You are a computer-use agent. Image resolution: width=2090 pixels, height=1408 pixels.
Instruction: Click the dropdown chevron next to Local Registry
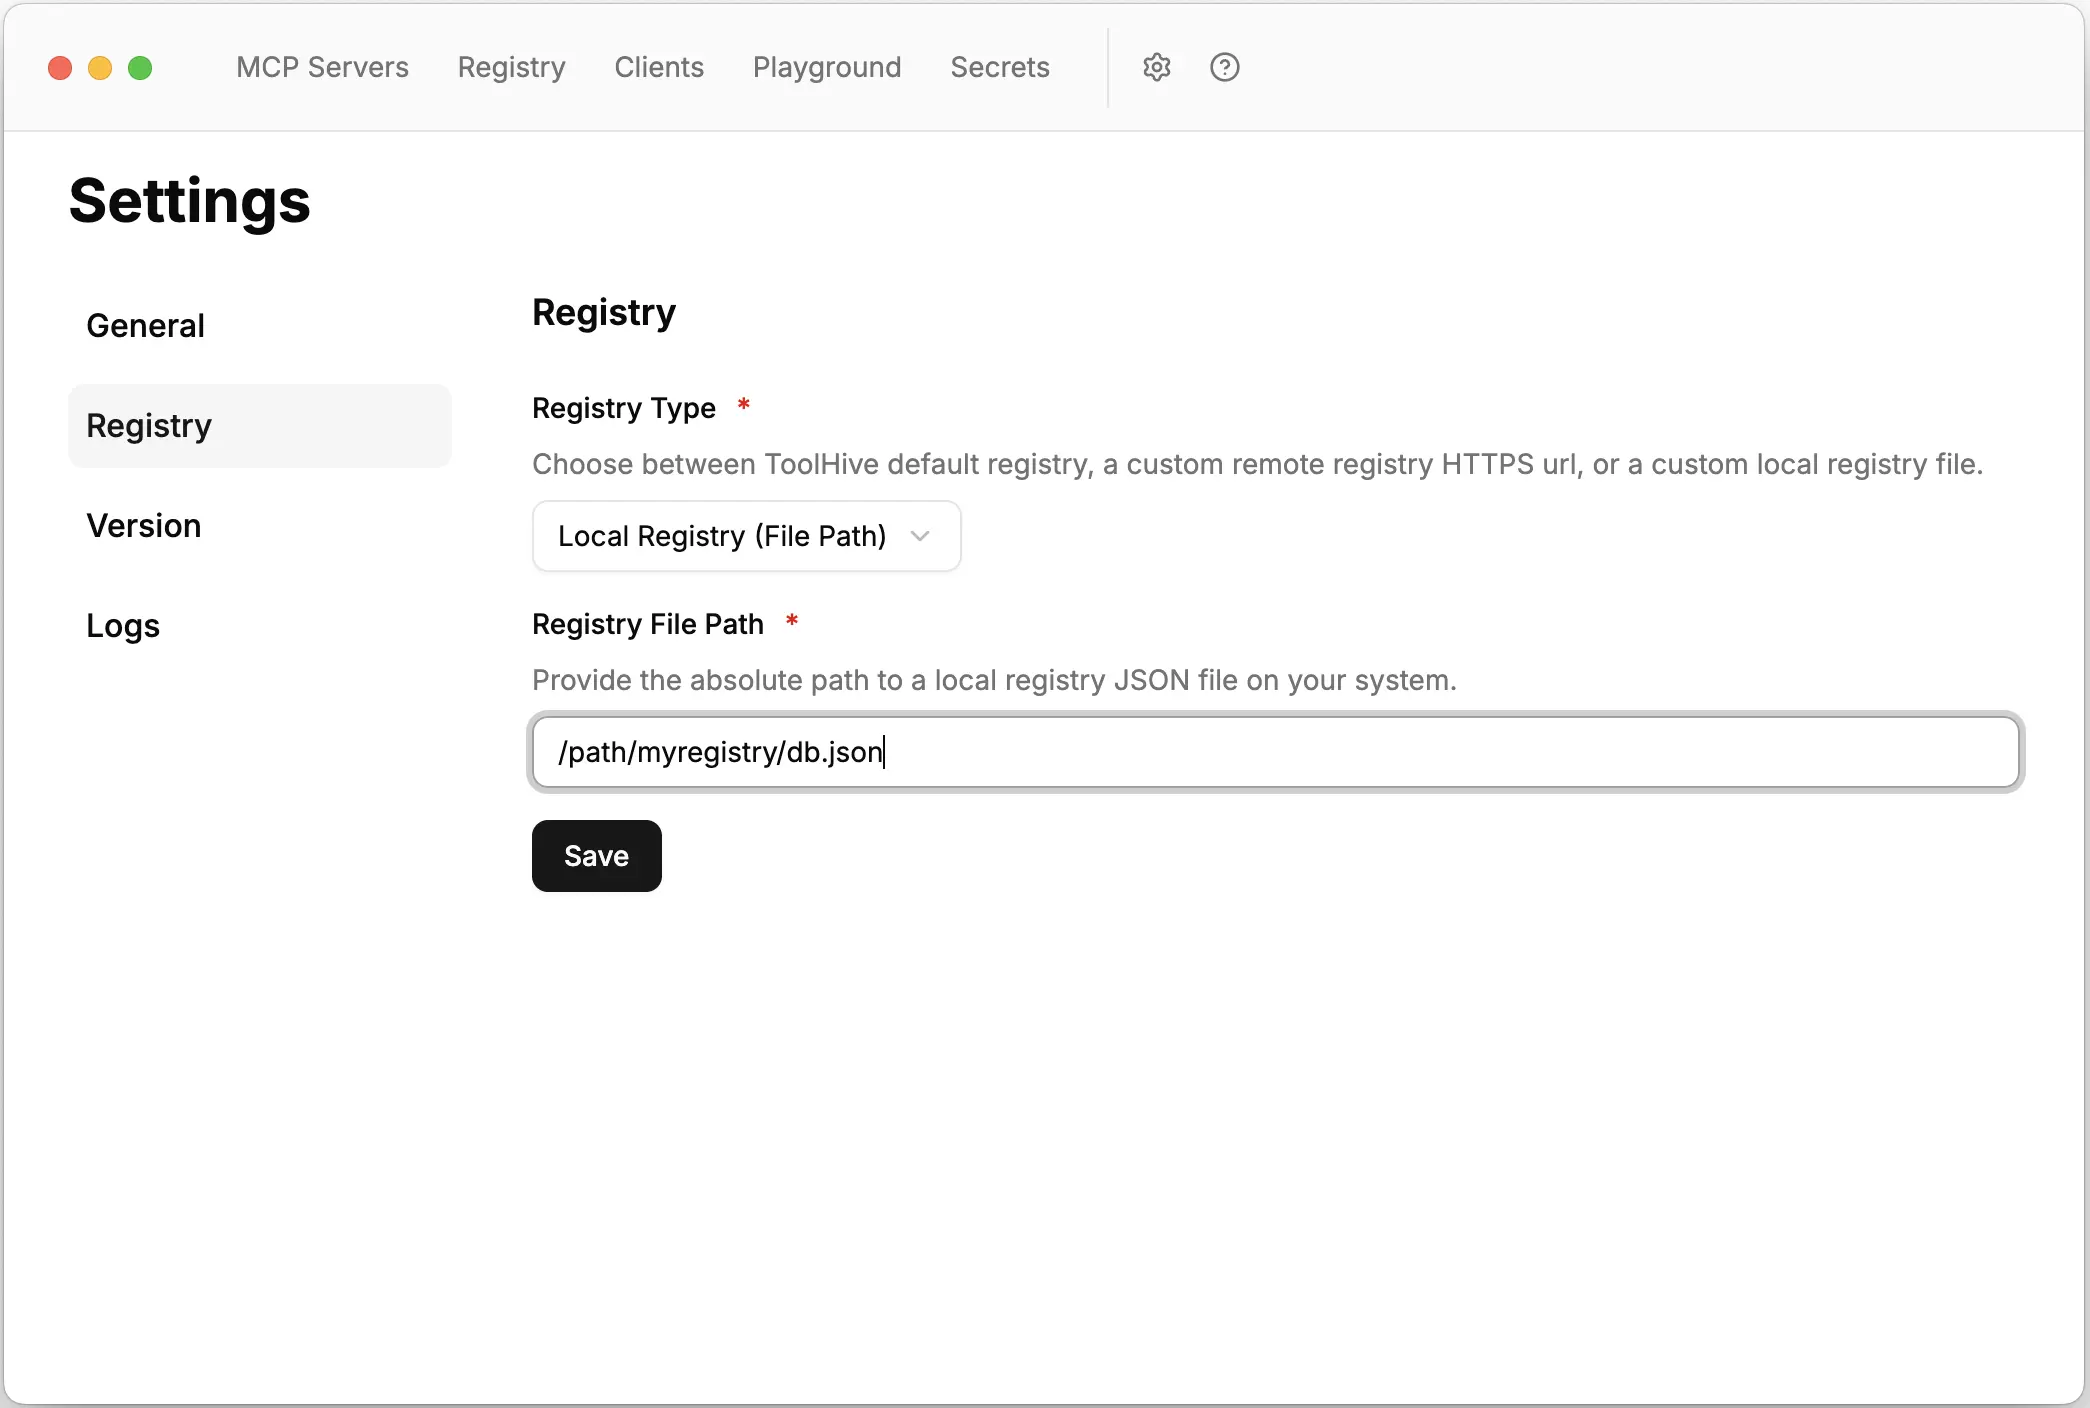[x=920, y=536]
